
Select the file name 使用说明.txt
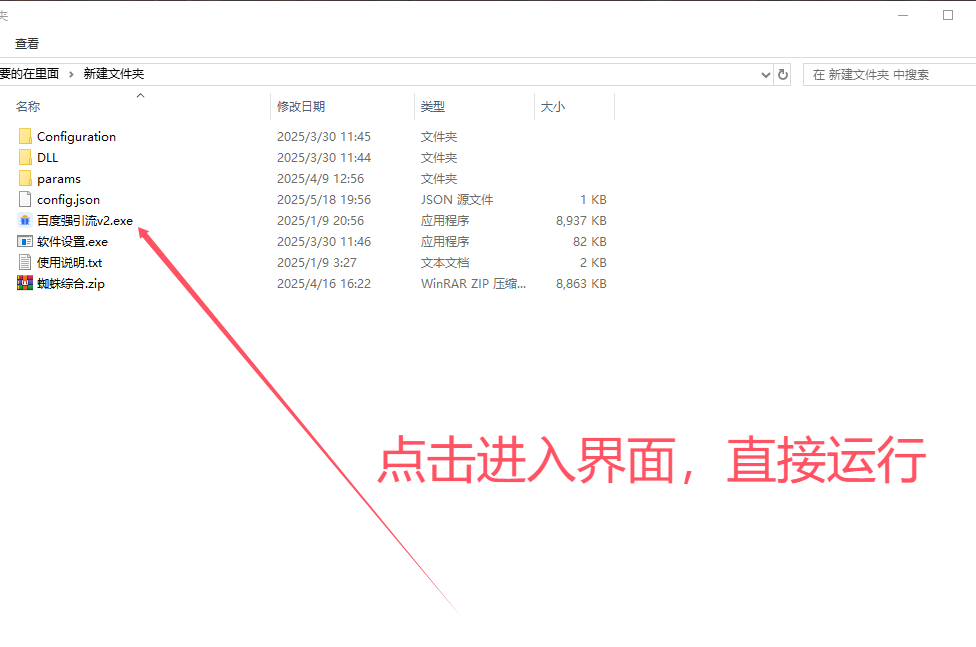(70, 263)
